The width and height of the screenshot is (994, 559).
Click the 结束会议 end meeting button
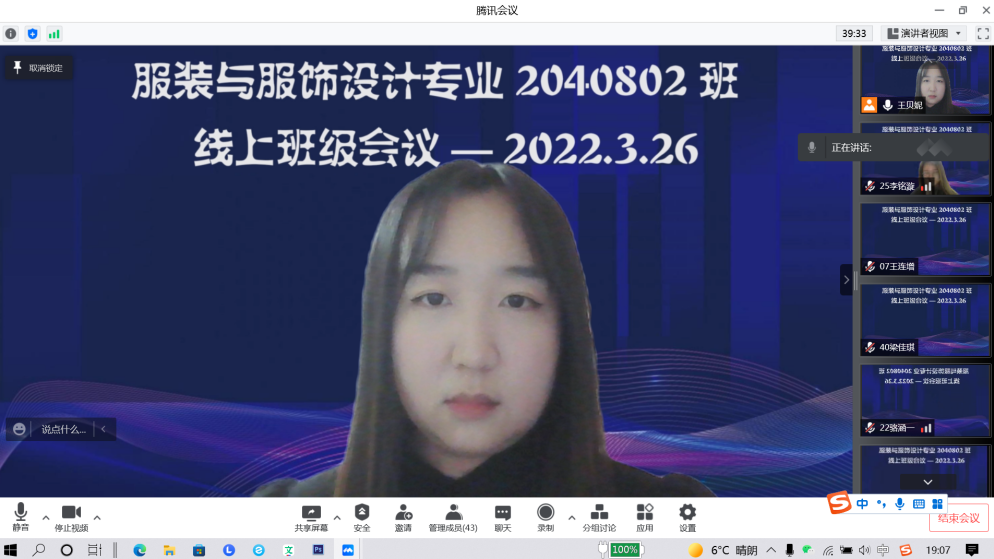pos(958,518)
